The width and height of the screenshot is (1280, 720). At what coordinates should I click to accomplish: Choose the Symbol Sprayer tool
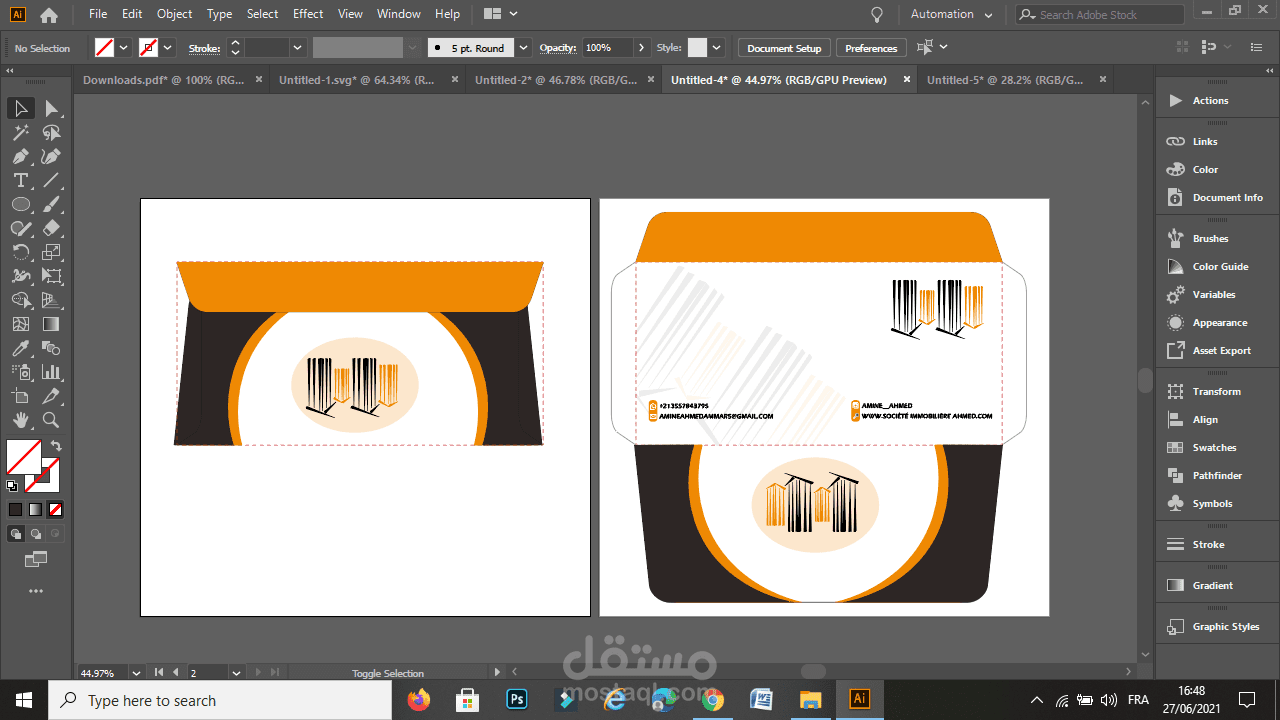(x=20, y=372)
